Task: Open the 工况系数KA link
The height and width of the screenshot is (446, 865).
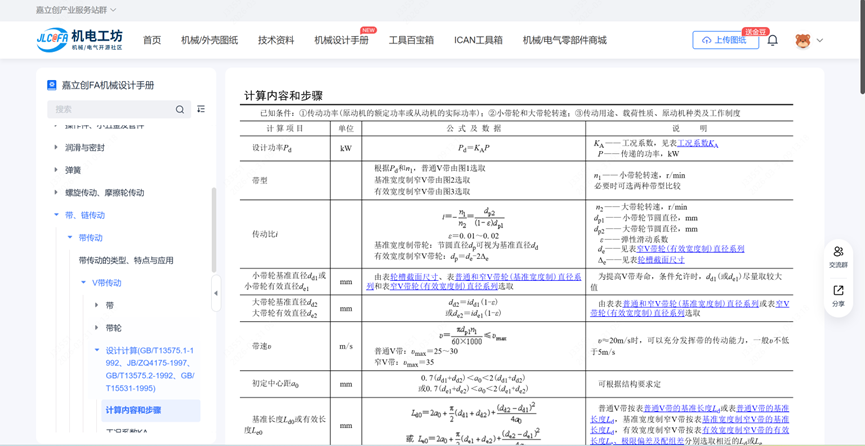Action: 697,143
